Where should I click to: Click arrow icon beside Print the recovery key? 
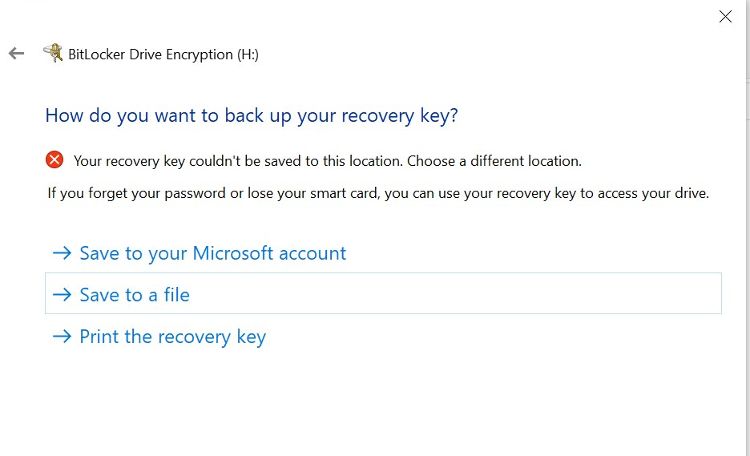61,337
